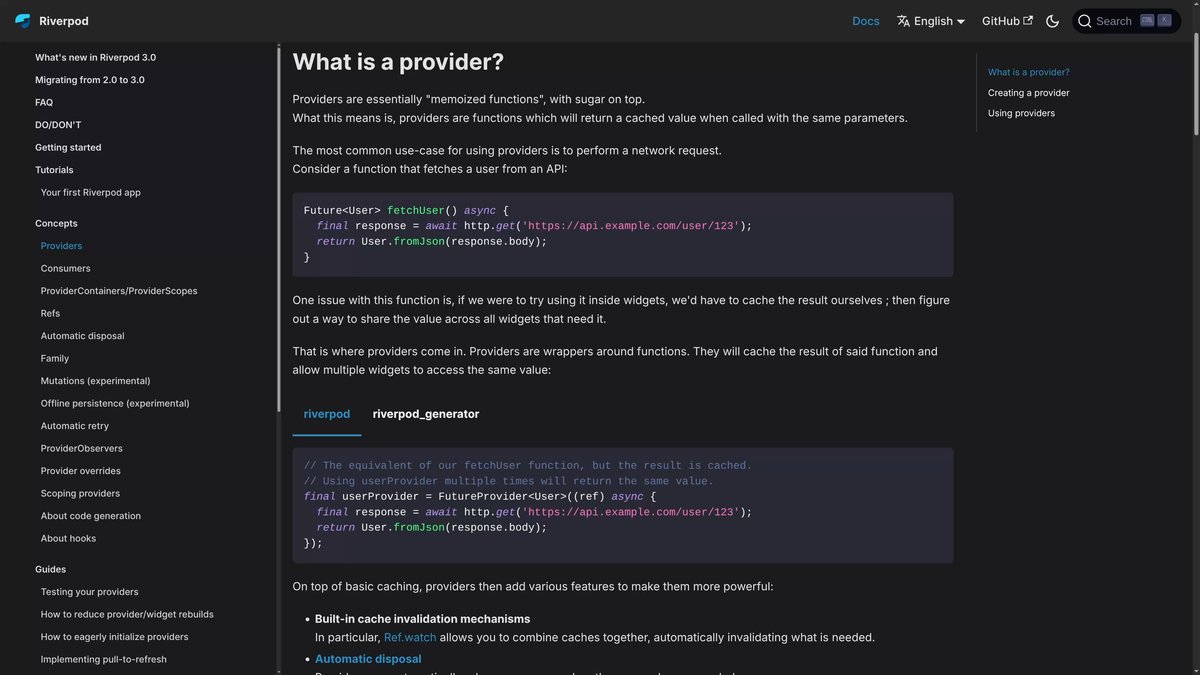Click the Riverpod logo icon
Screen dimensions: 1200x675
pyautogui.click(x=22, y=21)
